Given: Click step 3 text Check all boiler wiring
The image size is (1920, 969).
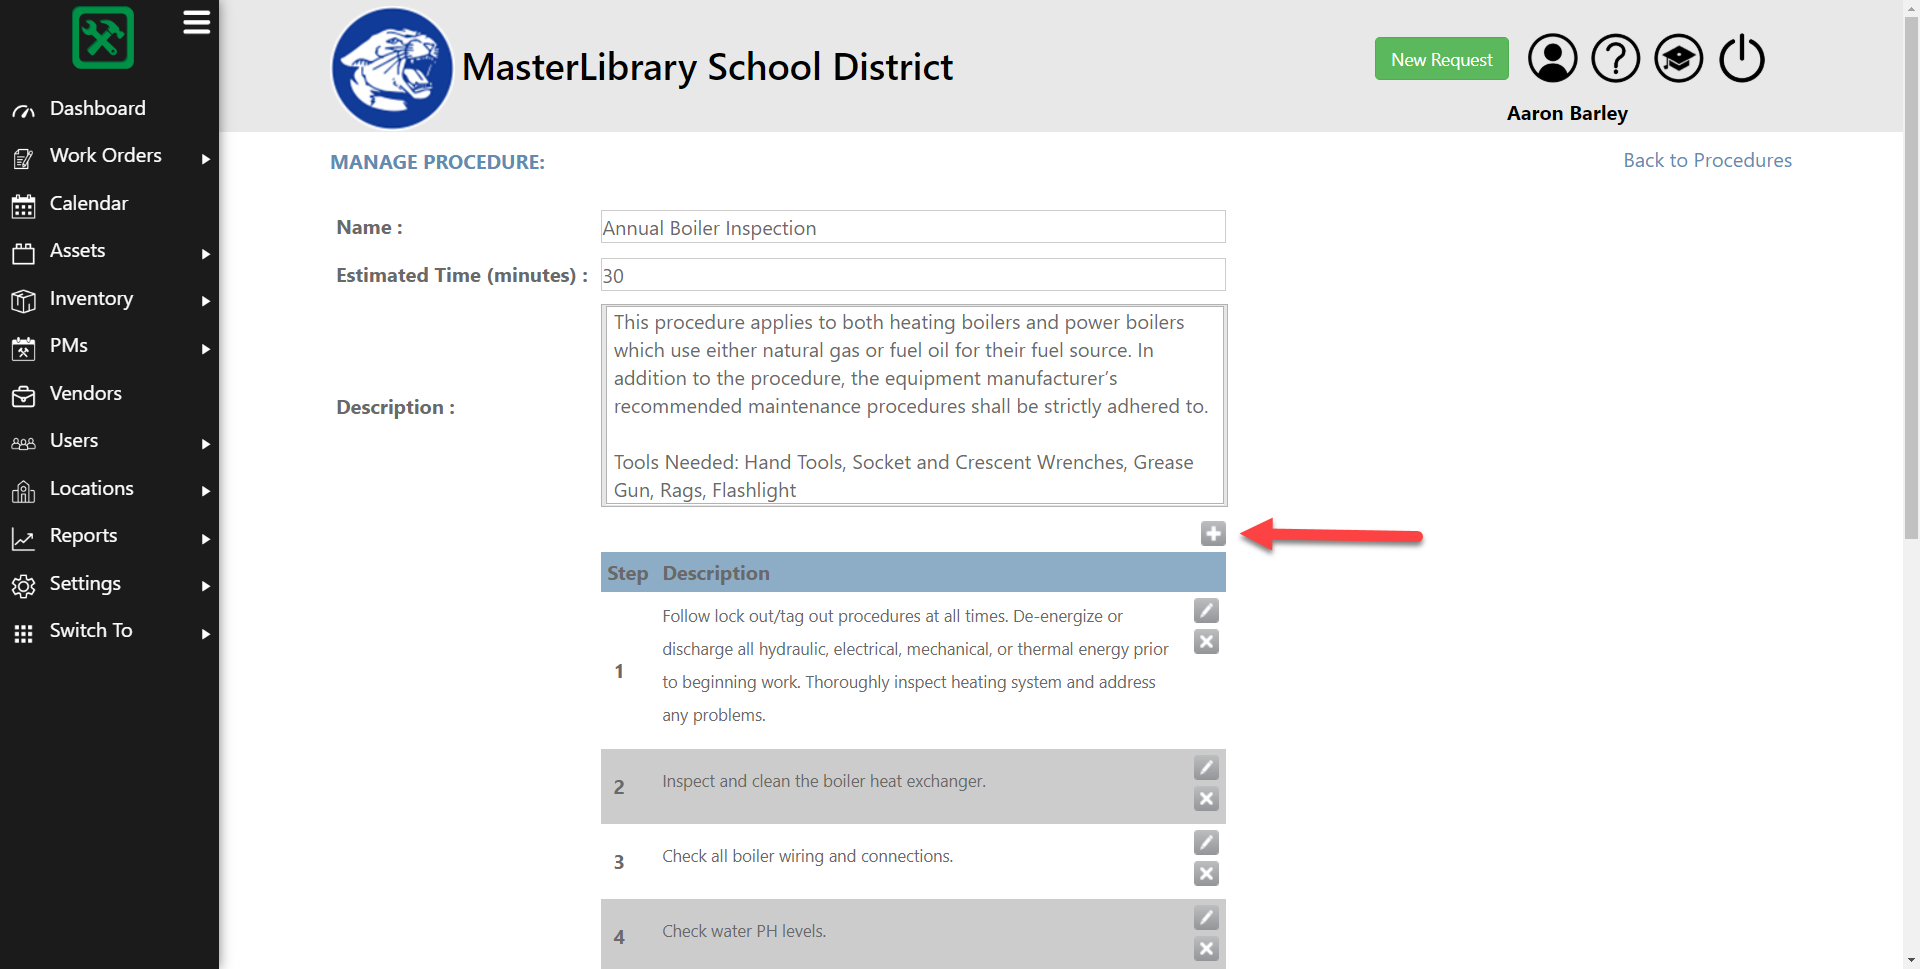Looking at the screenshot, I should 807,856.
